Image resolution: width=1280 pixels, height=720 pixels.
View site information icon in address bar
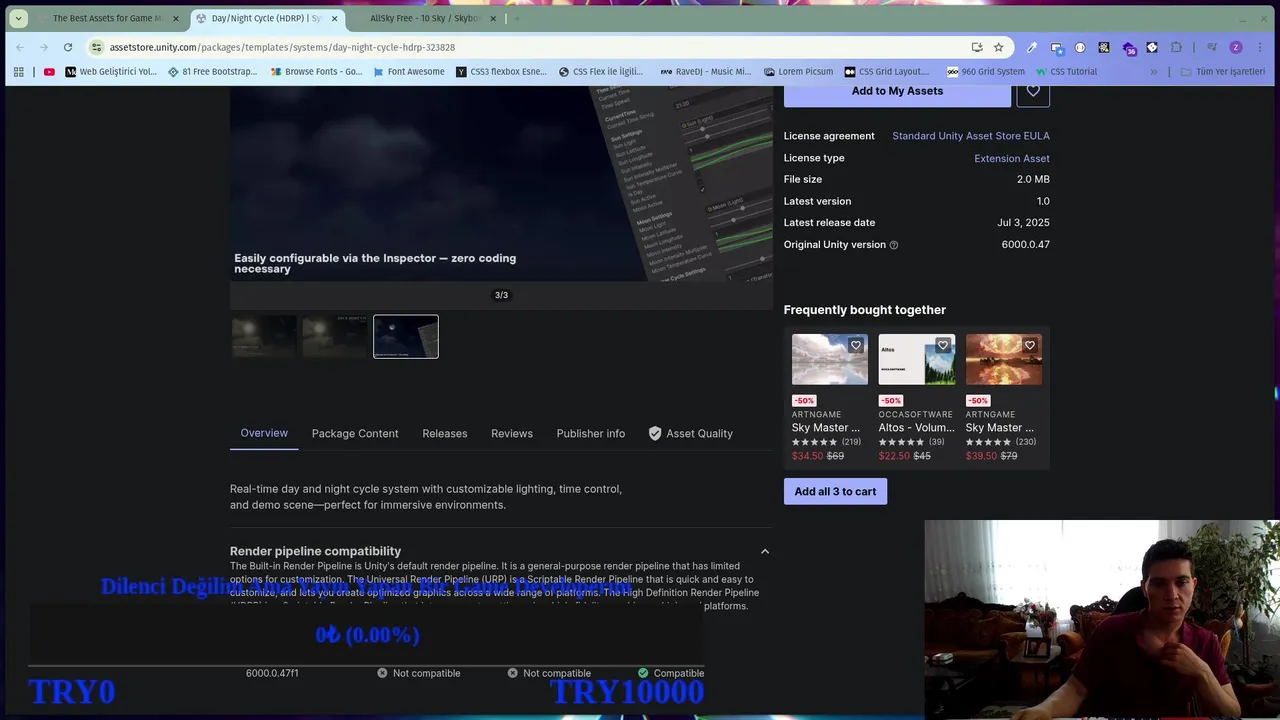coord(97,47)
